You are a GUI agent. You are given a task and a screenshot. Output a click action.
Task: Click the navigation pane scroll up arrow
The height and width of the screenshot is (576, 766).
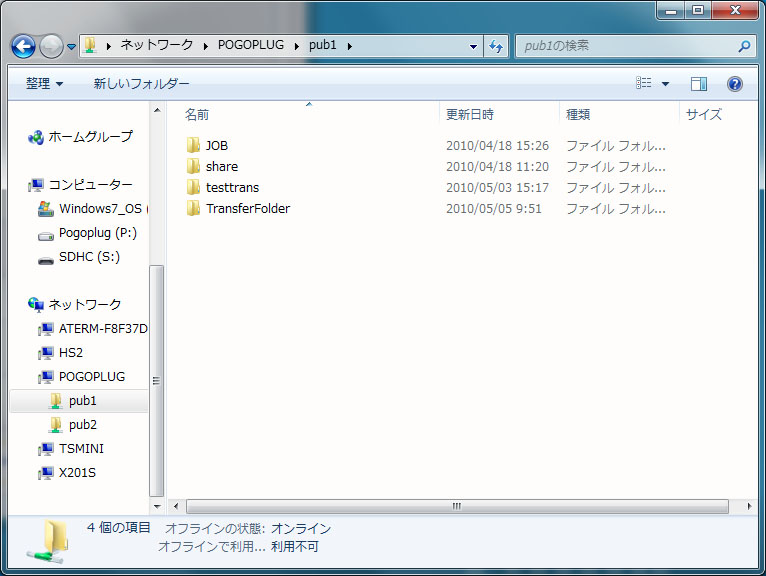pyautogui.click(x=157, y=110)
